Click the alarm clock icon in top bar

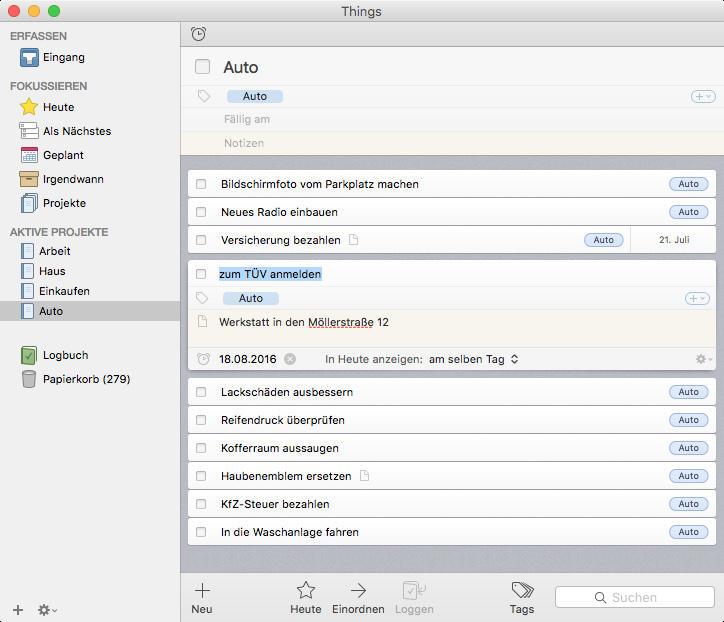point(199,34)
